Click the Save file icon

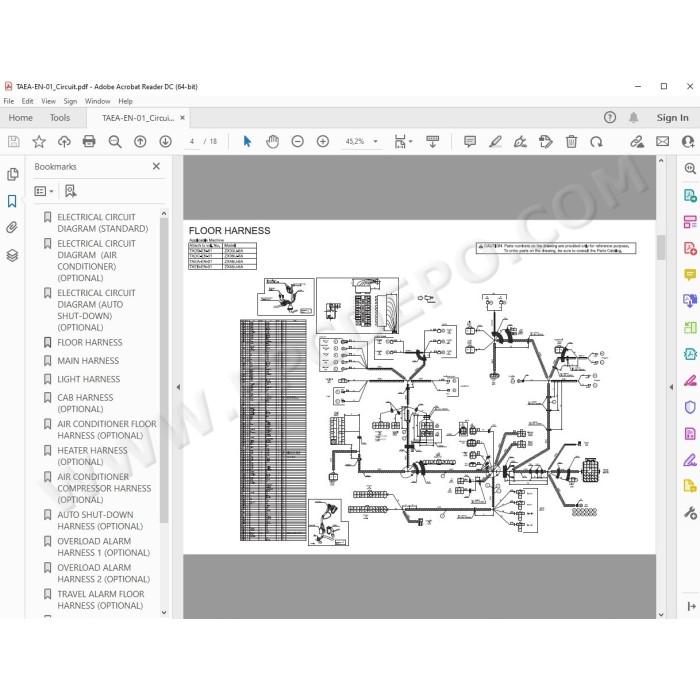(14, 142)
